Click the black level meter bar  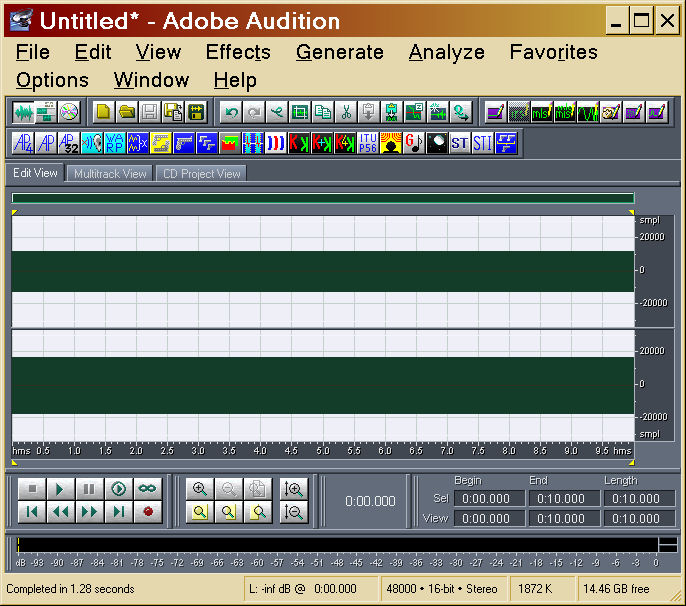tap(337, 545)
